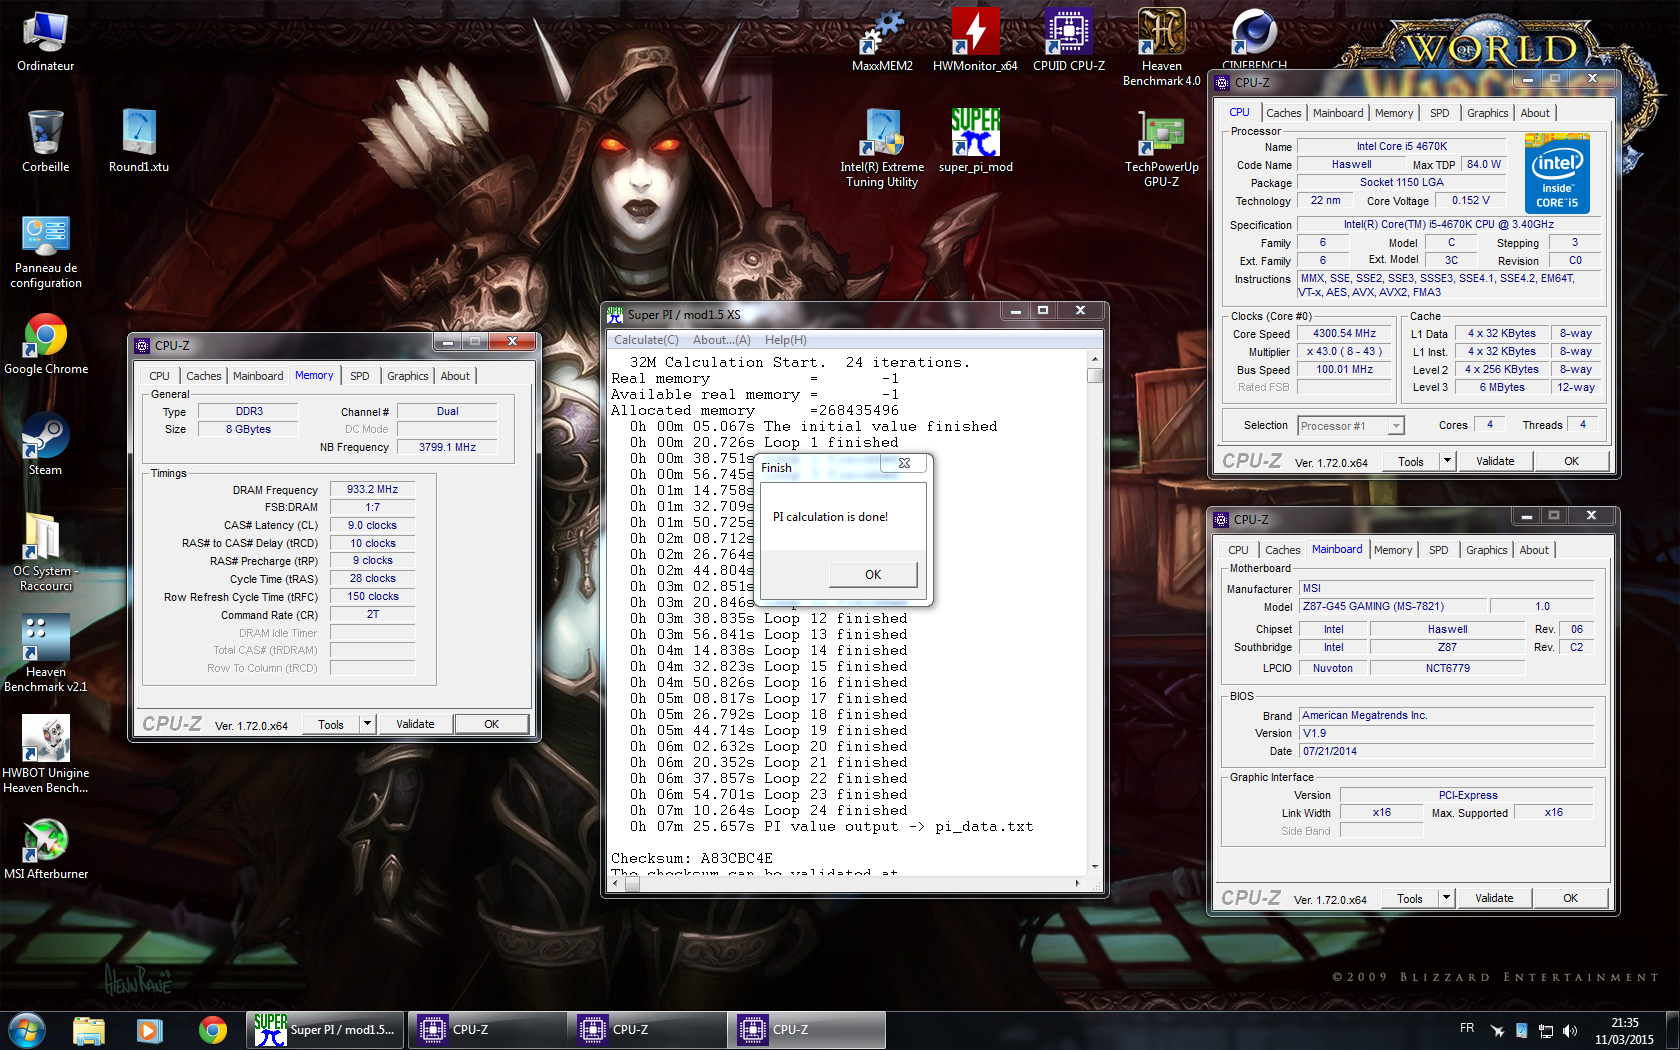This screenshot has height=1050, width=1680.
Task: Expand Tools dropdown arrow in Mainboard CPU-Z window
Action: (1446, 898)
